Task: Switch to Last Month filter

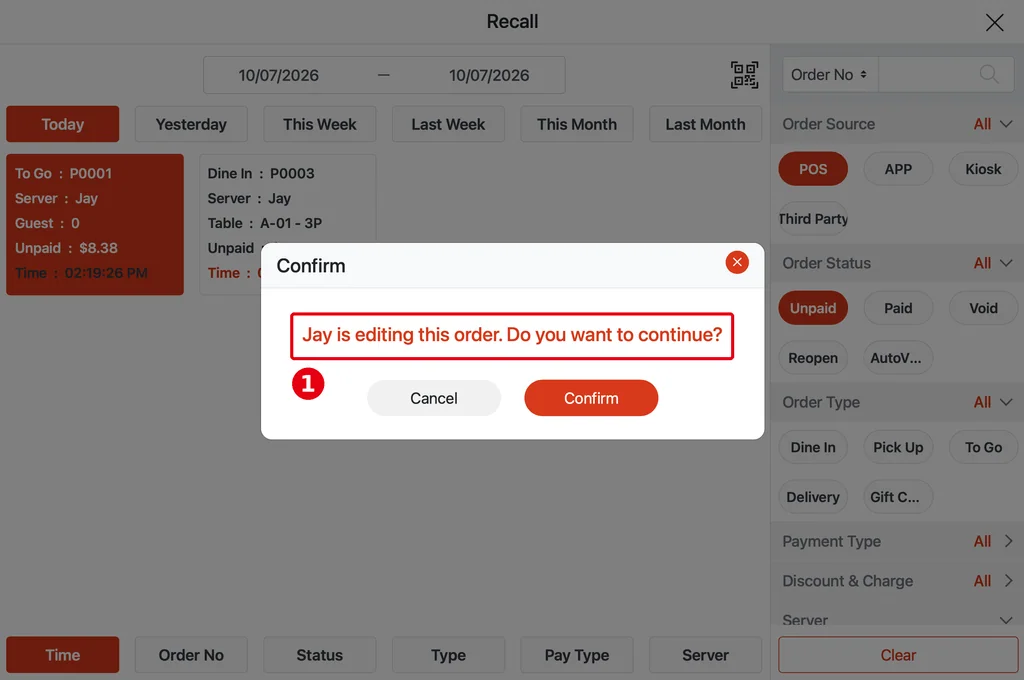Action: pyautogui.click(x=705, y=124)
